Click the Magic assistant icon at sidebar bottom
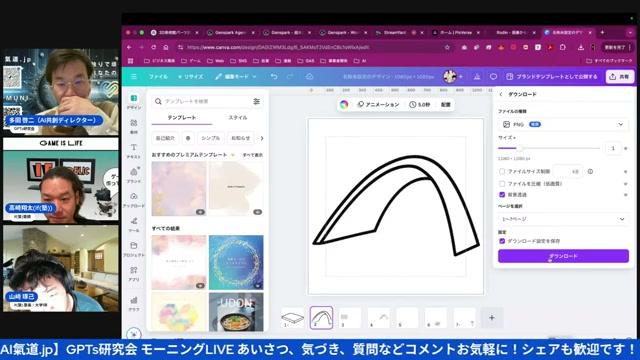 [134, 334]
